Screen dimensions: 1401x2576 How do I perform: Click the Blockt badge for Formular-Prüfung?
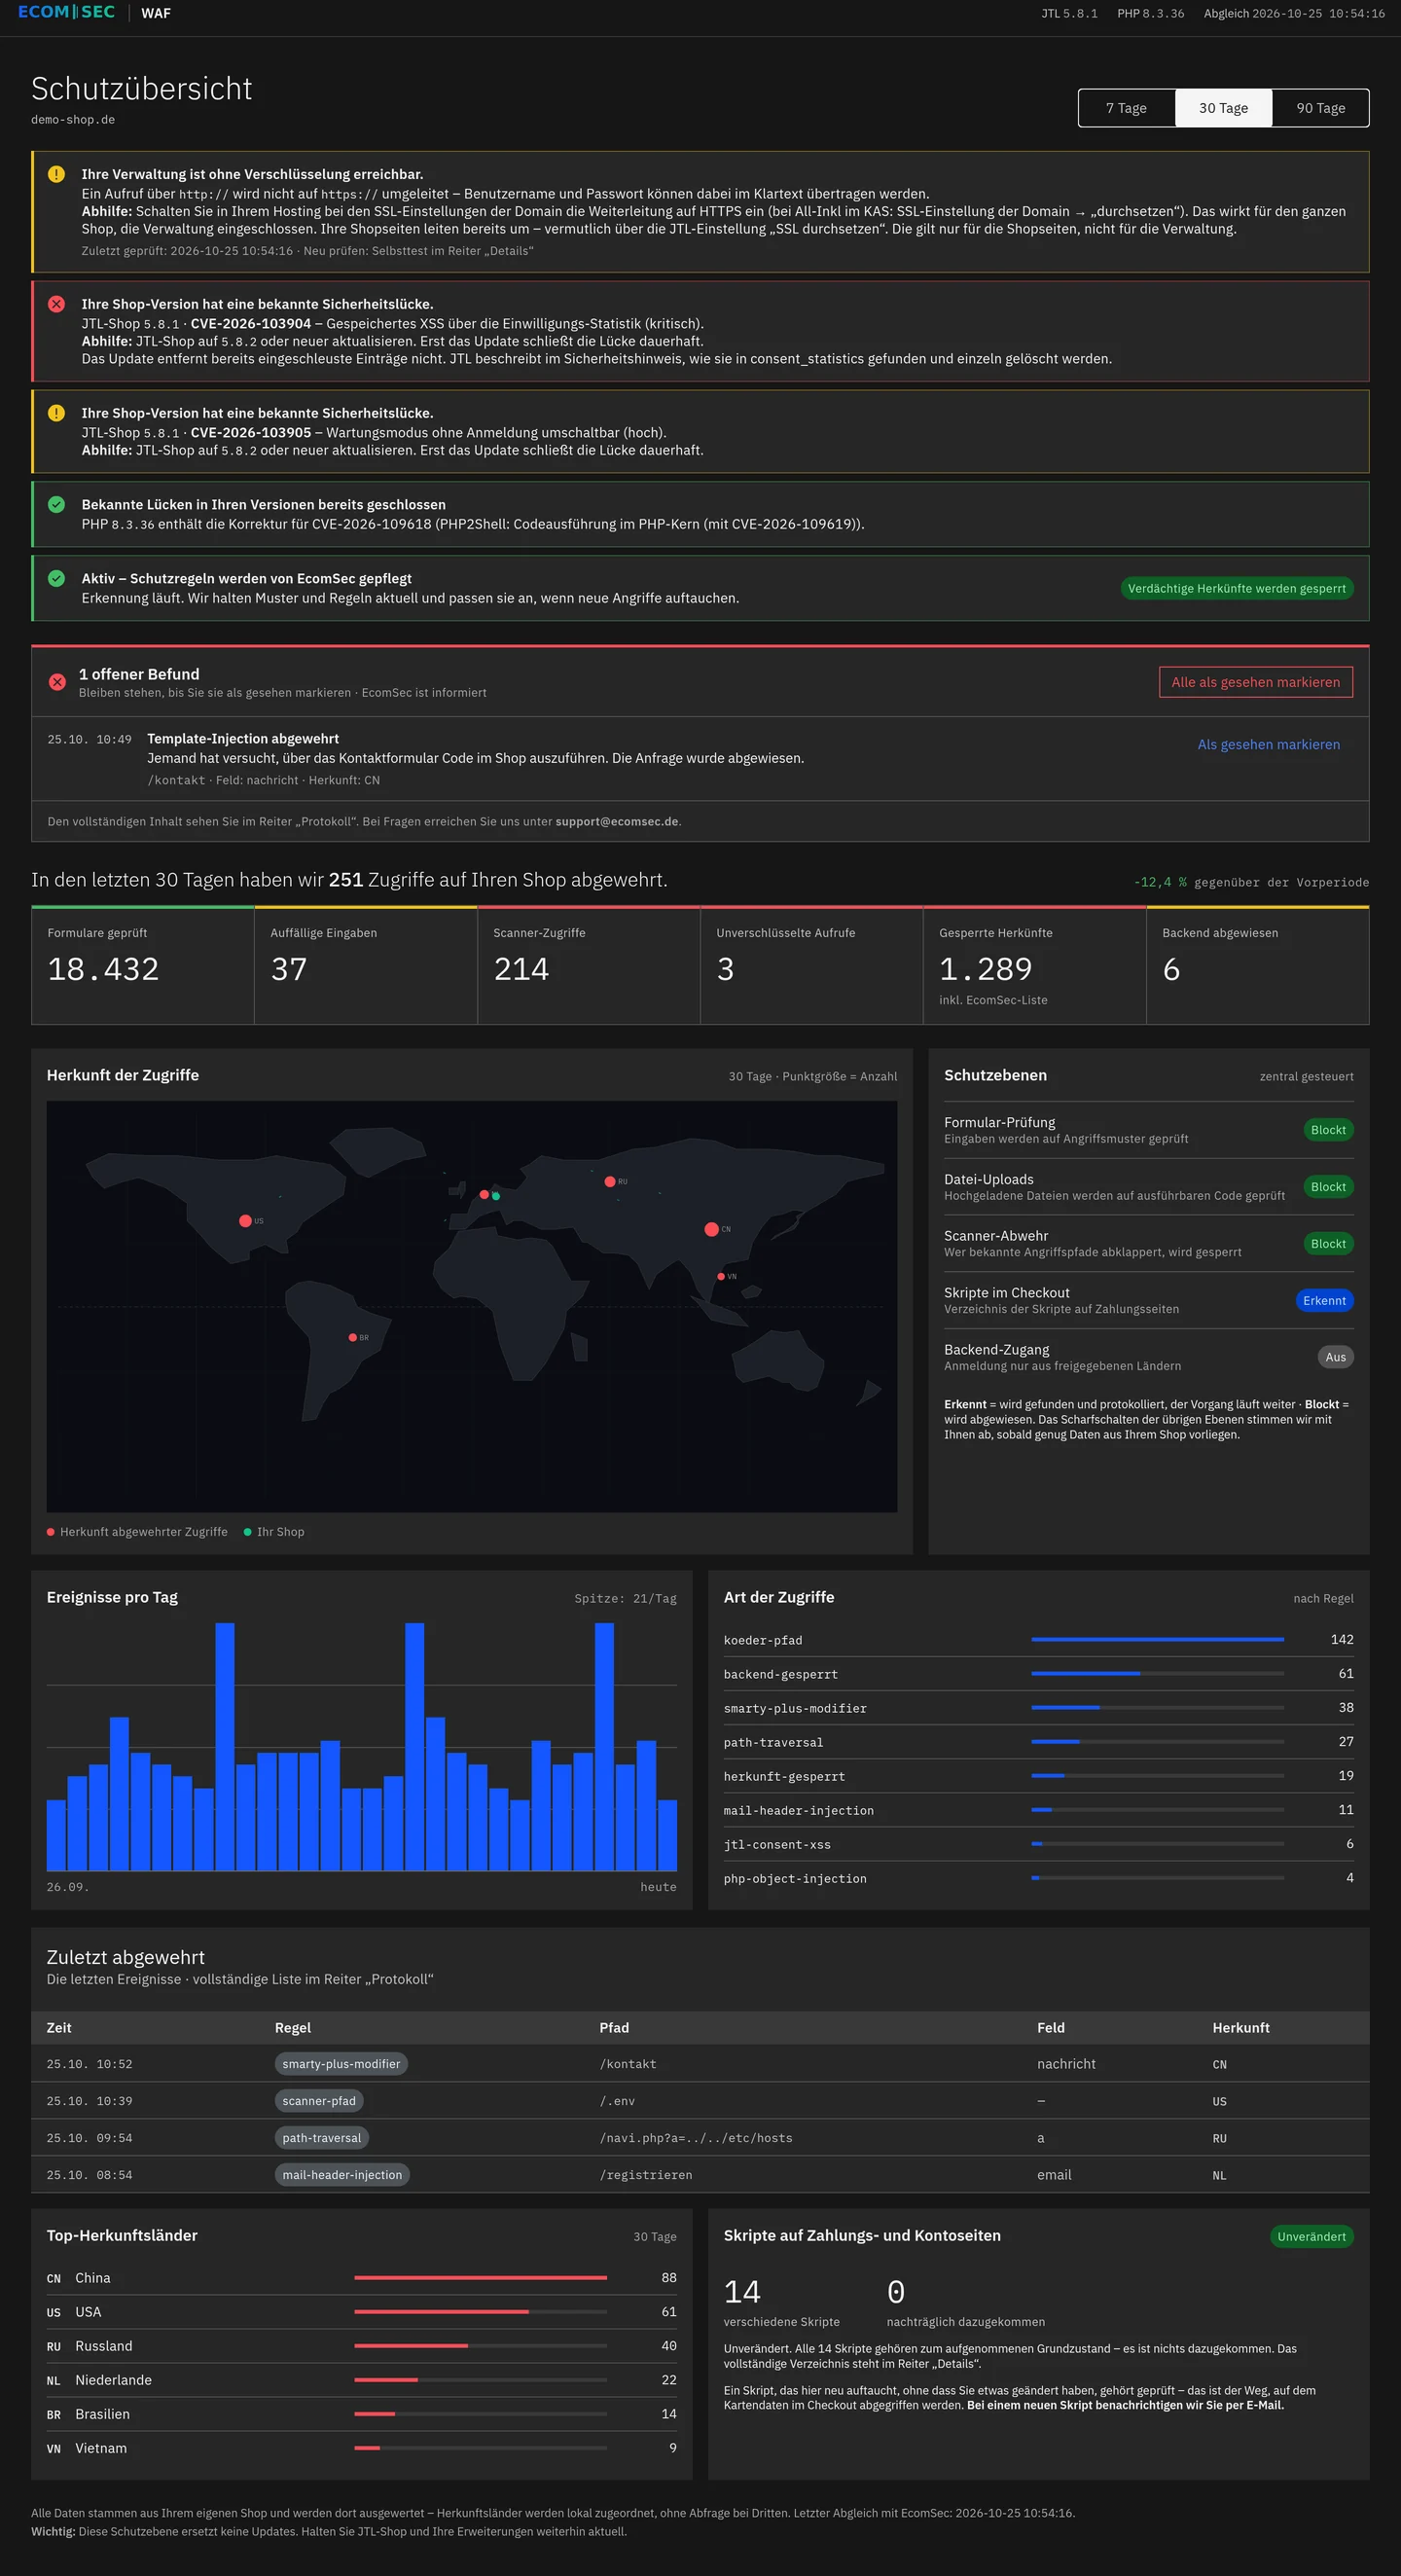(x=1328, y=1130)
